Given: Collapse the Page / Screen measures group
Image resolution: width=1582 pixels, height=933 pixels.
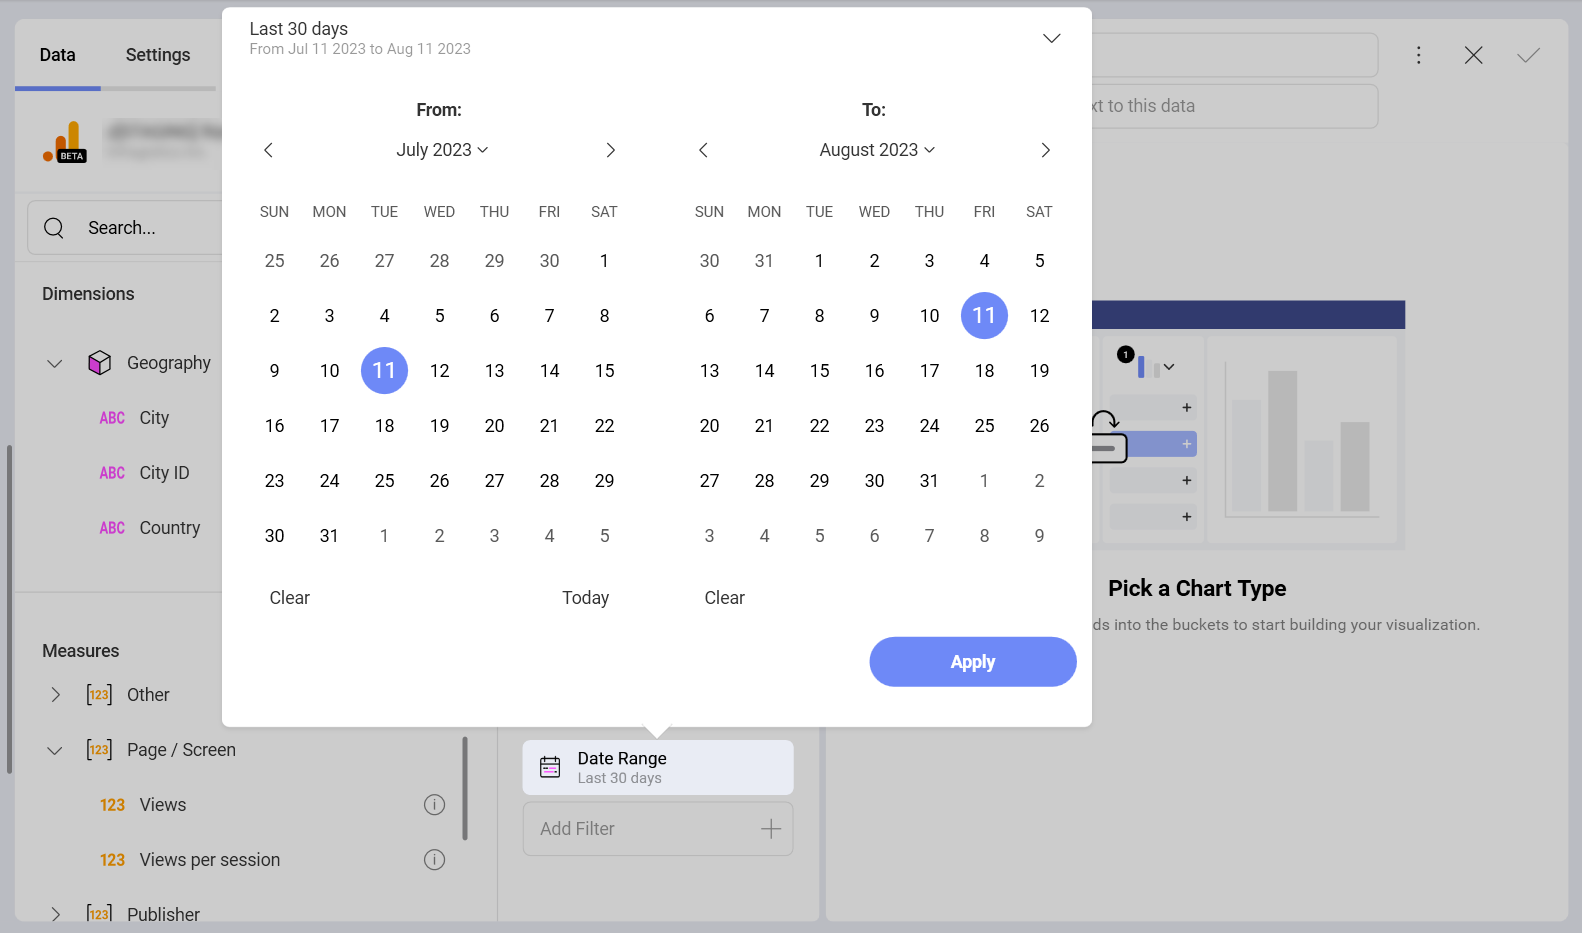Looking at the screenshot, I should [x=55, y=750].
